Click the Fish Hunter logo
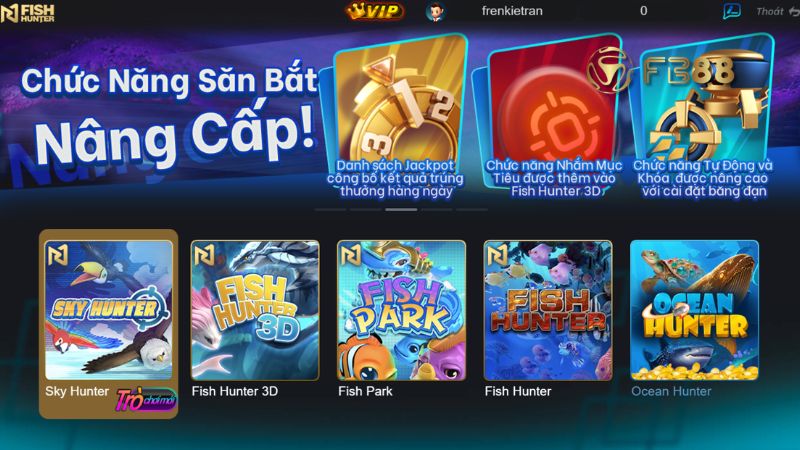 (28, 13)
